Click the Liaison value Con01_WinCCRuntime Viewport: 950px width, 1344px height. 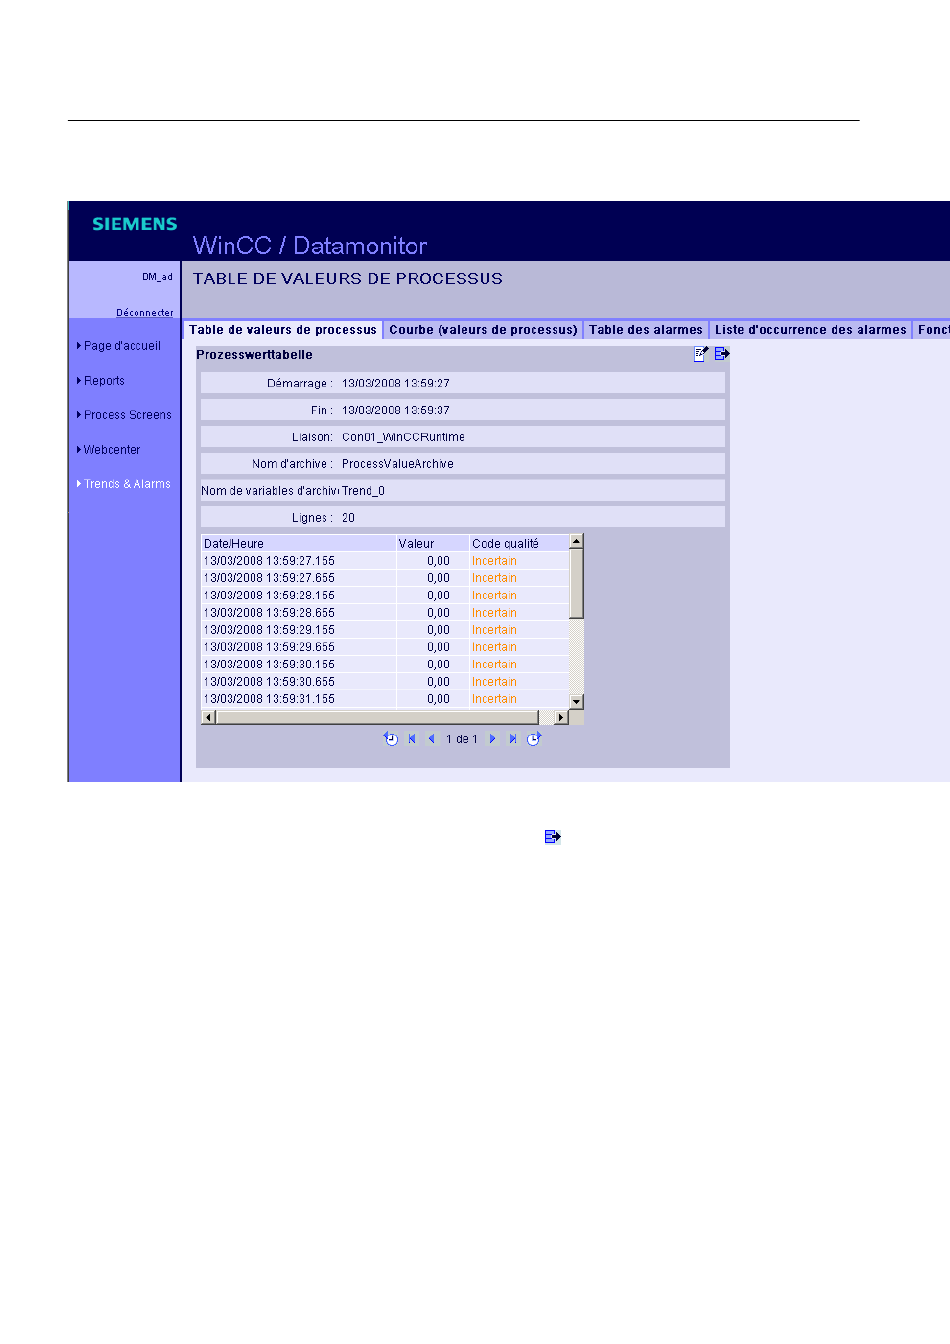tap(403, 437)
